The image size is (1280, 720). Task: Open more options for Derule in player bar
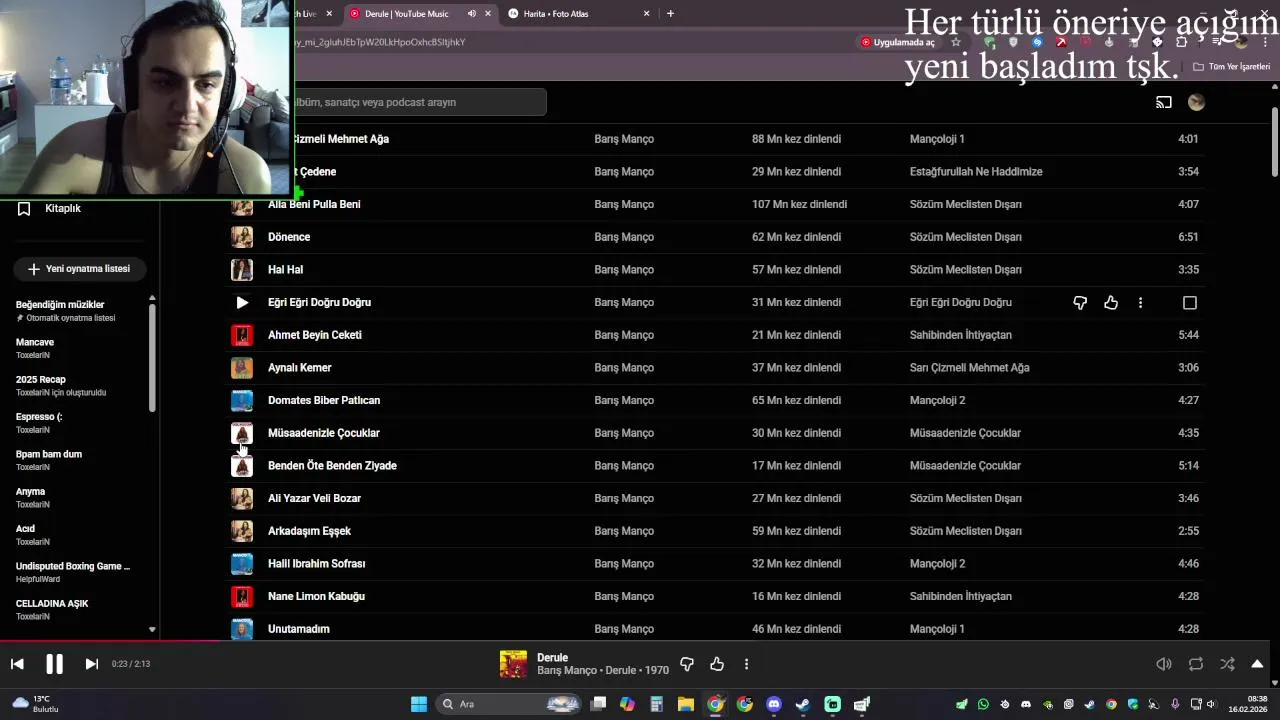click(x=746, y=664)
